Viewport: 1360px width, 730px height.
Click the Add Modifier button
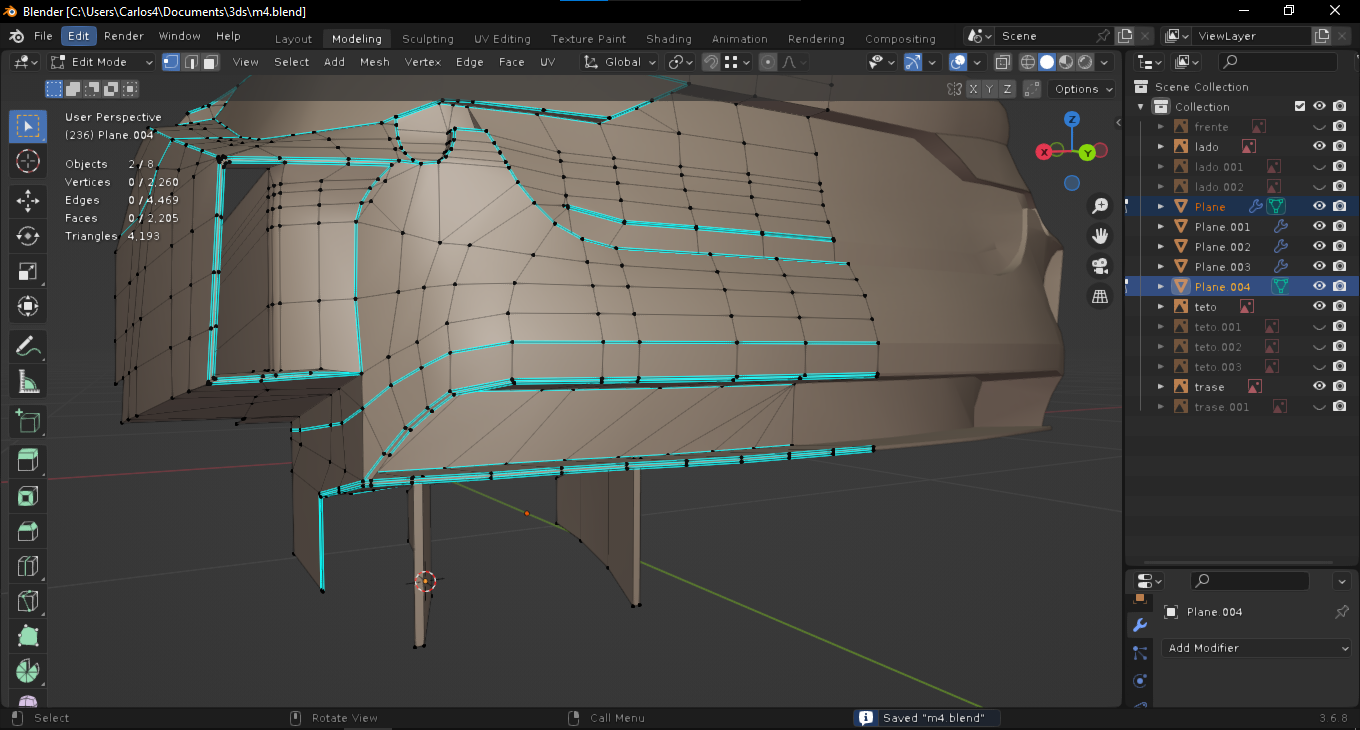coord(1257,648)
